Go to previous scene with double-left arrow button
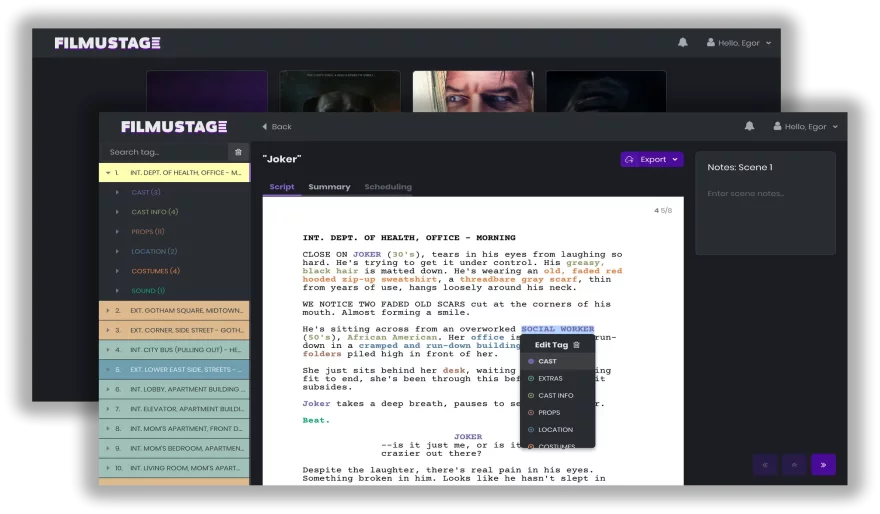 point(765,465)
